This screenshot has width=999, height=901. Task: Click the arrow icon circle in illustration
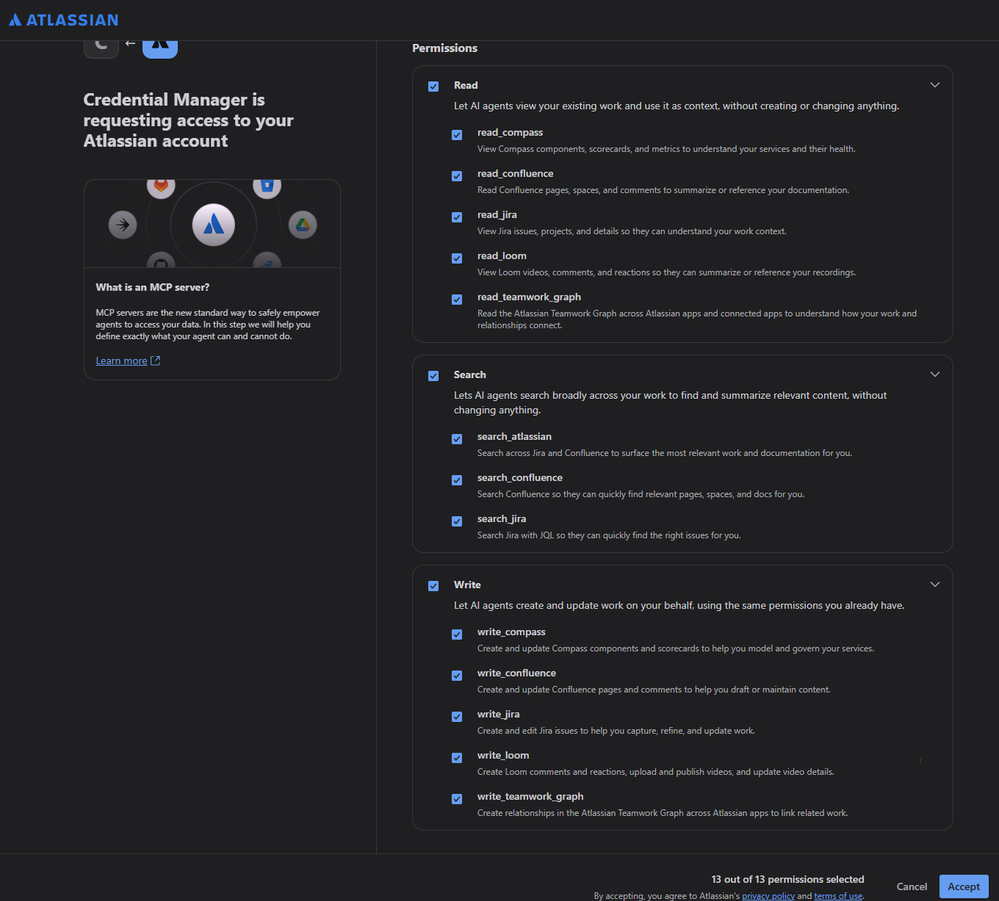122,224
